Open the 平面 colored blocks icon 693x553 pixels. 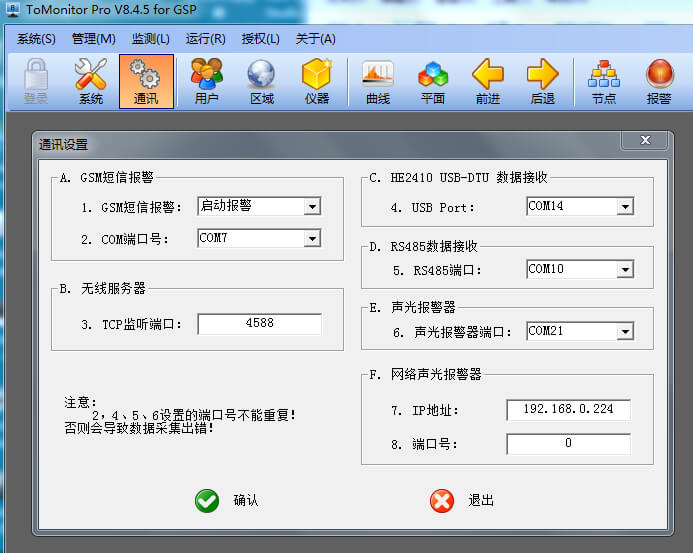(x=432, y=80)
